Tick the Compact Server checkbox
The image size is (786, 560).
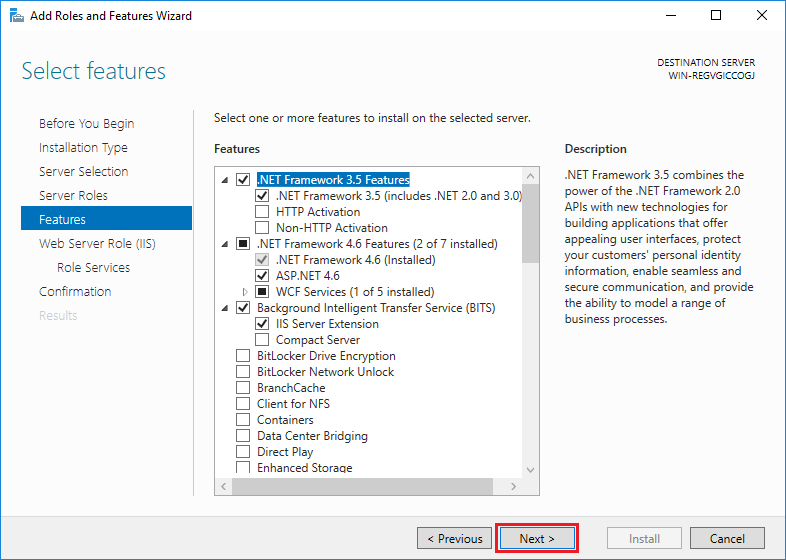(262, 340)
